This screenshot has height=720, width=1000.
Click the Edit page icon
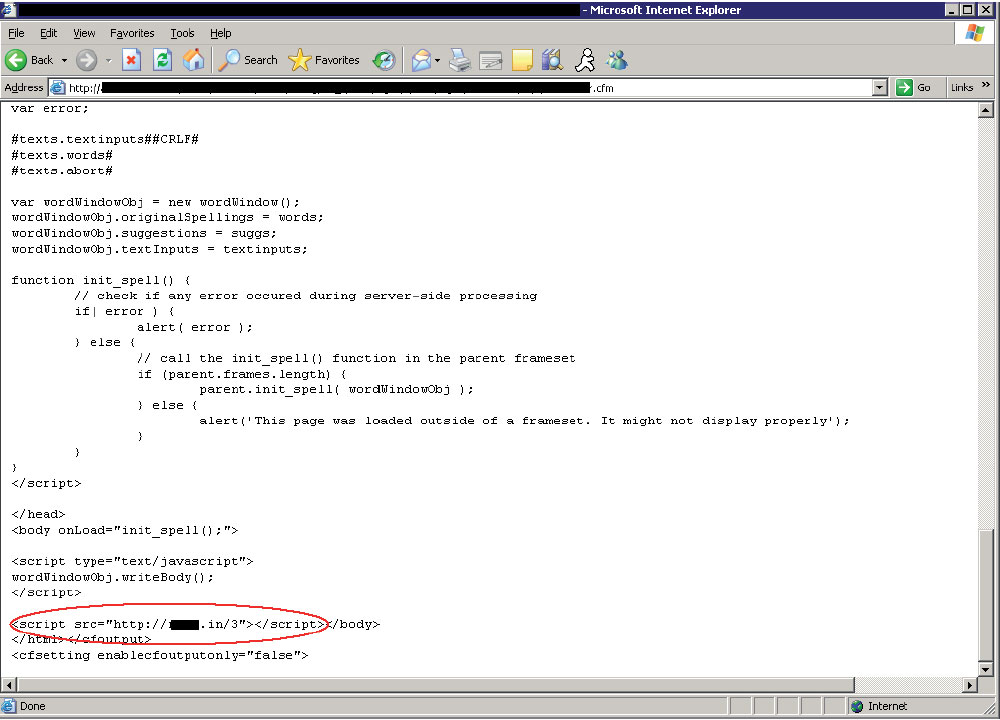tap(490, 61)
